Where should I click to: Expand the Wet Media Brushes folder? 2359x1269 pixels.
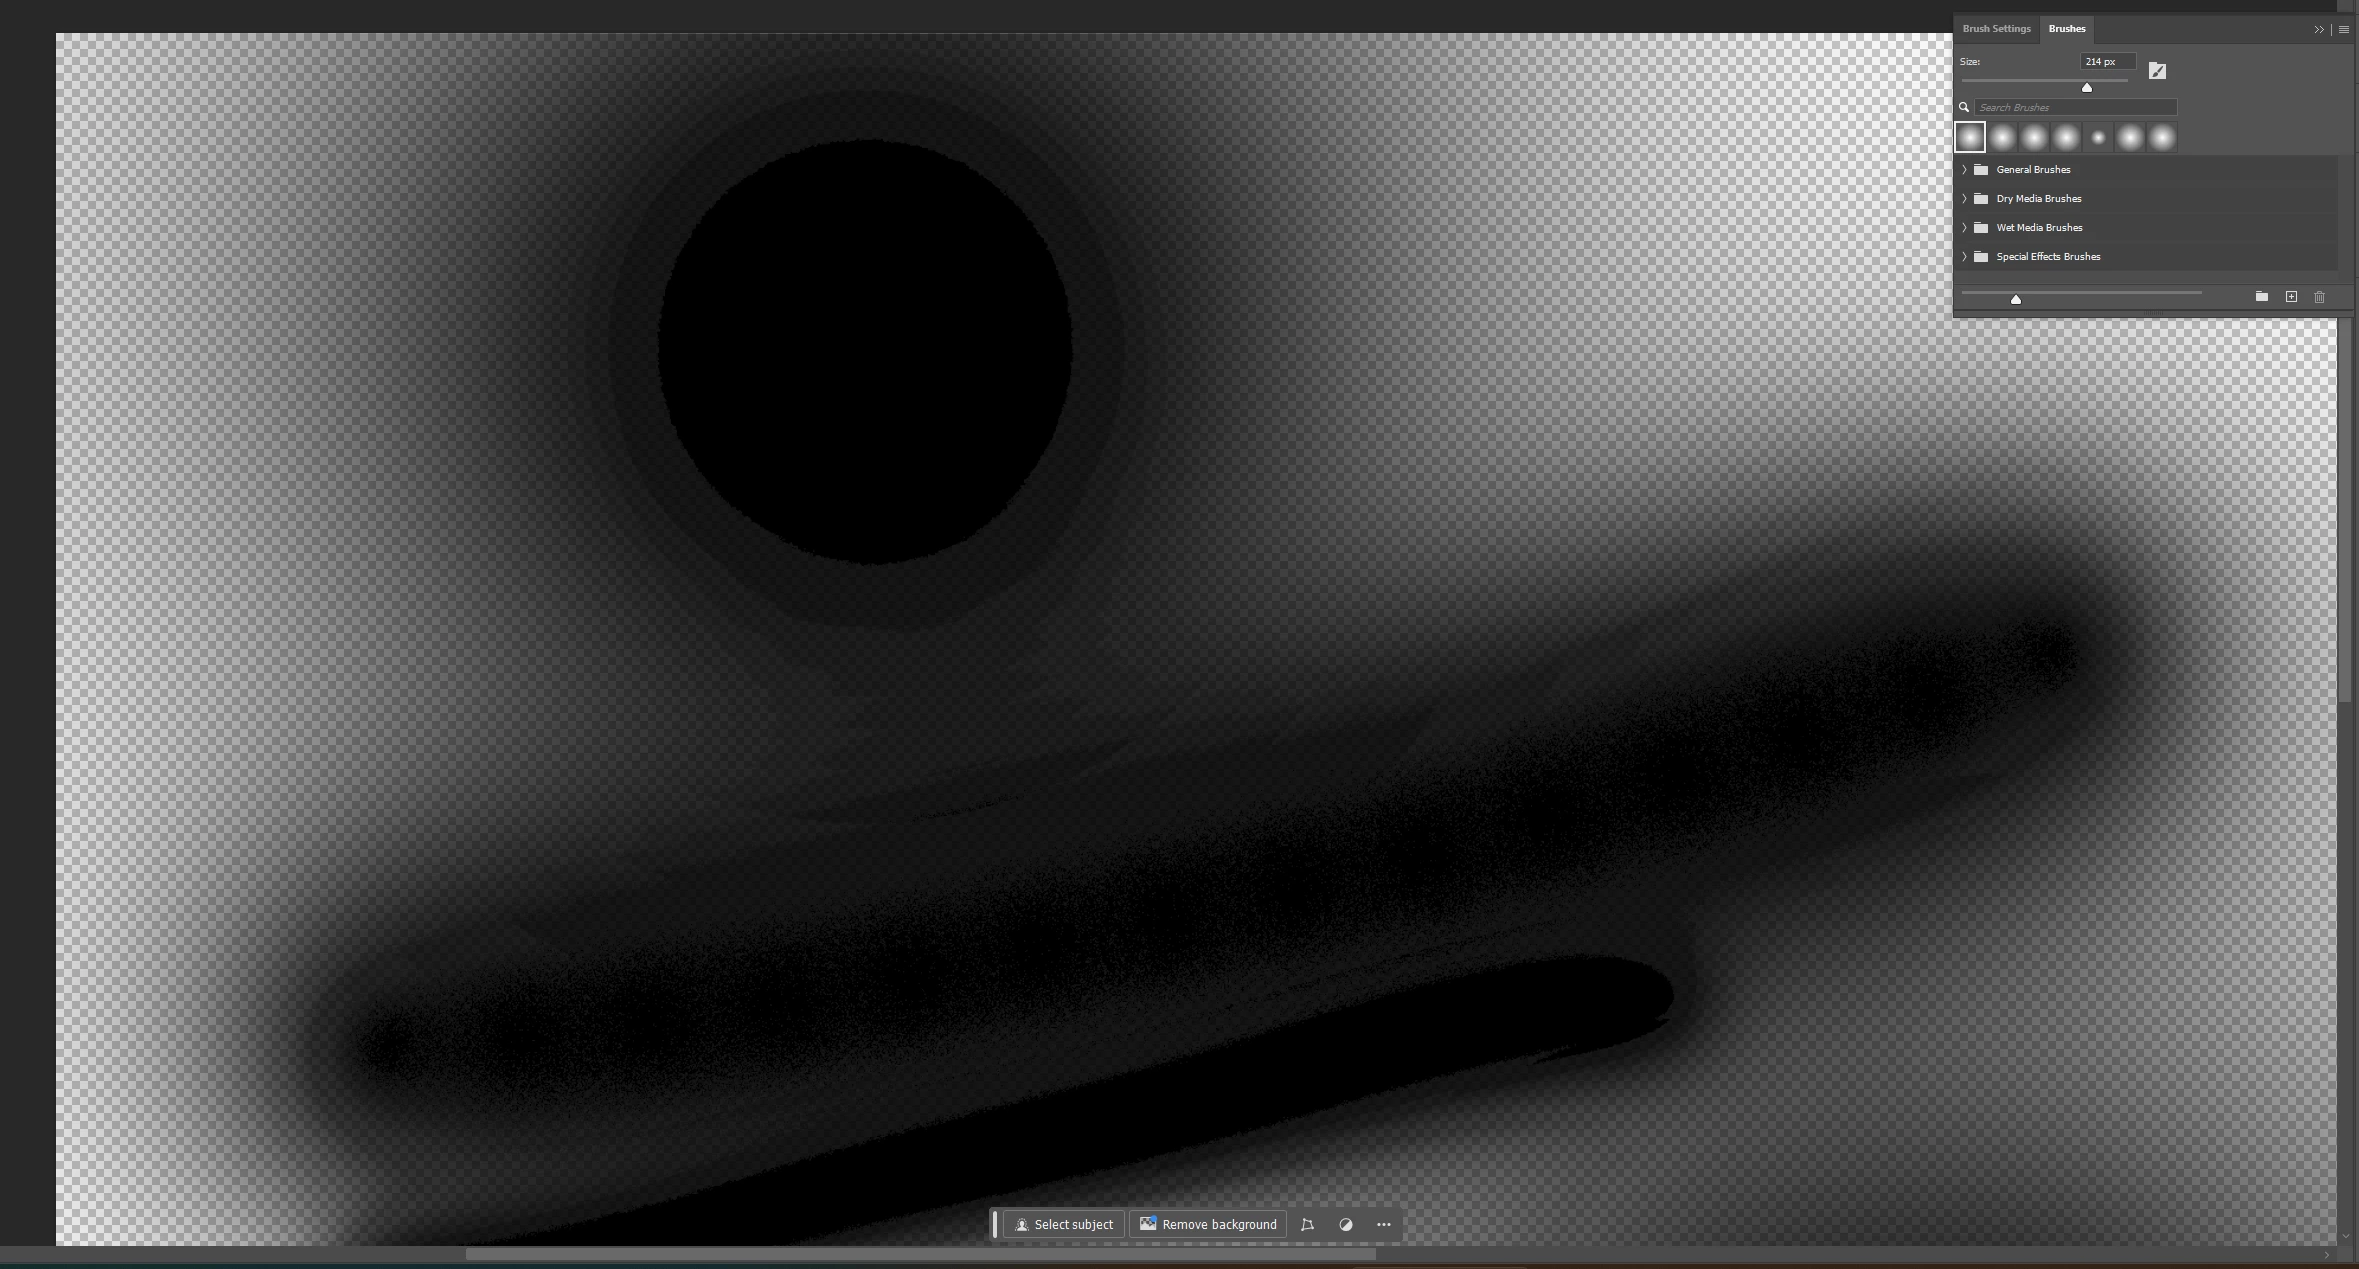tap(1964, 228)
